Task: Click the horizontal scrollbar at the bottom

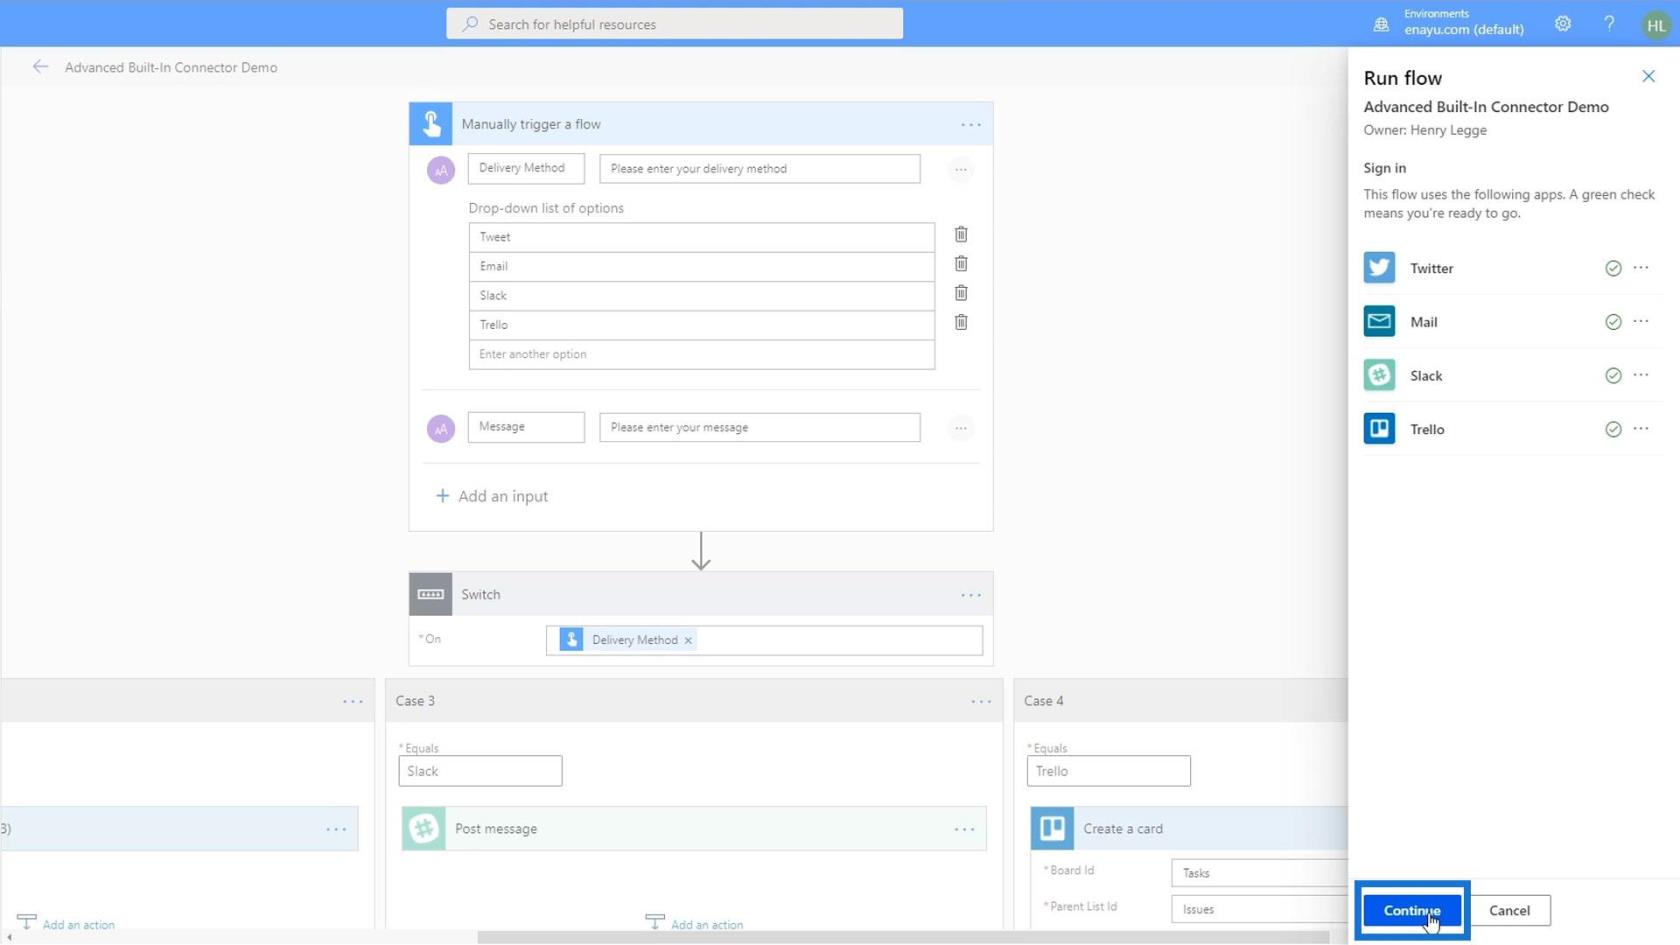Action: coord(903,938)
